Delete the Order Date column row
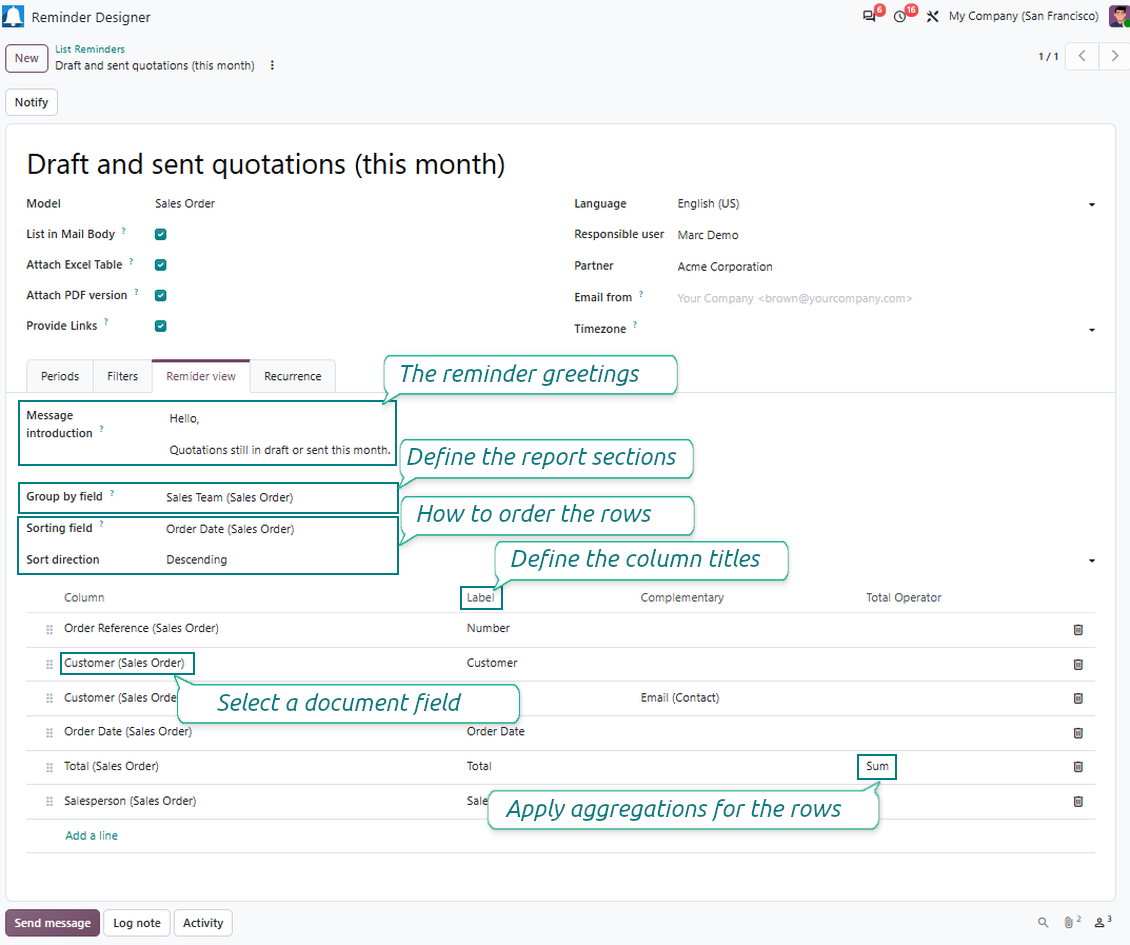This screenshot has width=1130, height=945. click(1078, 732)
